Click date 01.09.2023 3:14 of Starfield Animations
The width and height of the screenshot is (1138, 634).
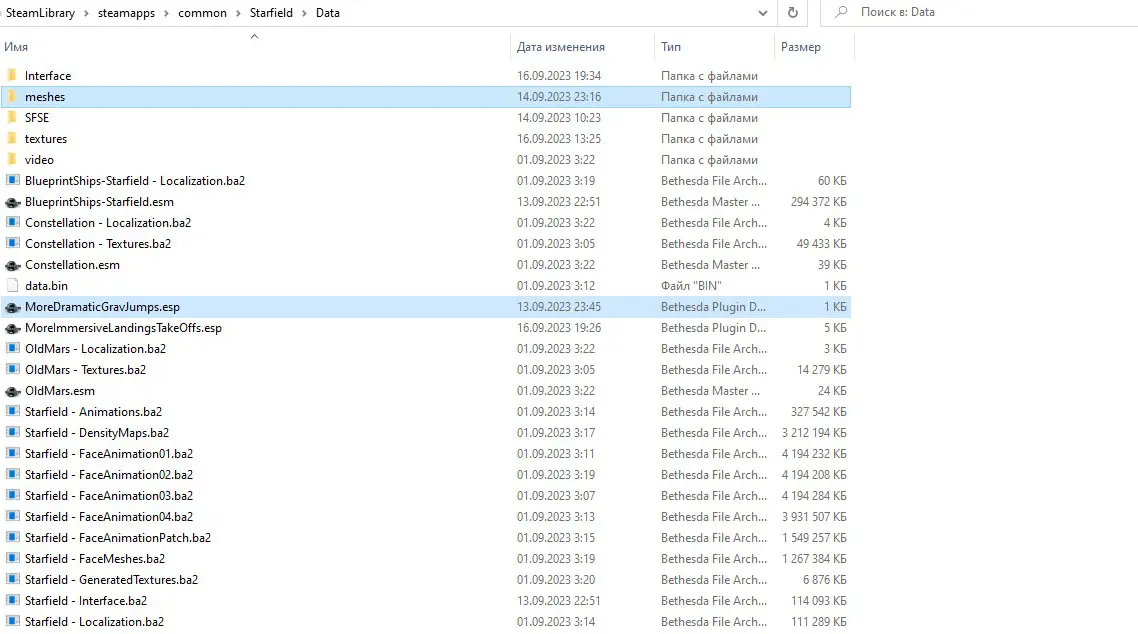[556, 412]
